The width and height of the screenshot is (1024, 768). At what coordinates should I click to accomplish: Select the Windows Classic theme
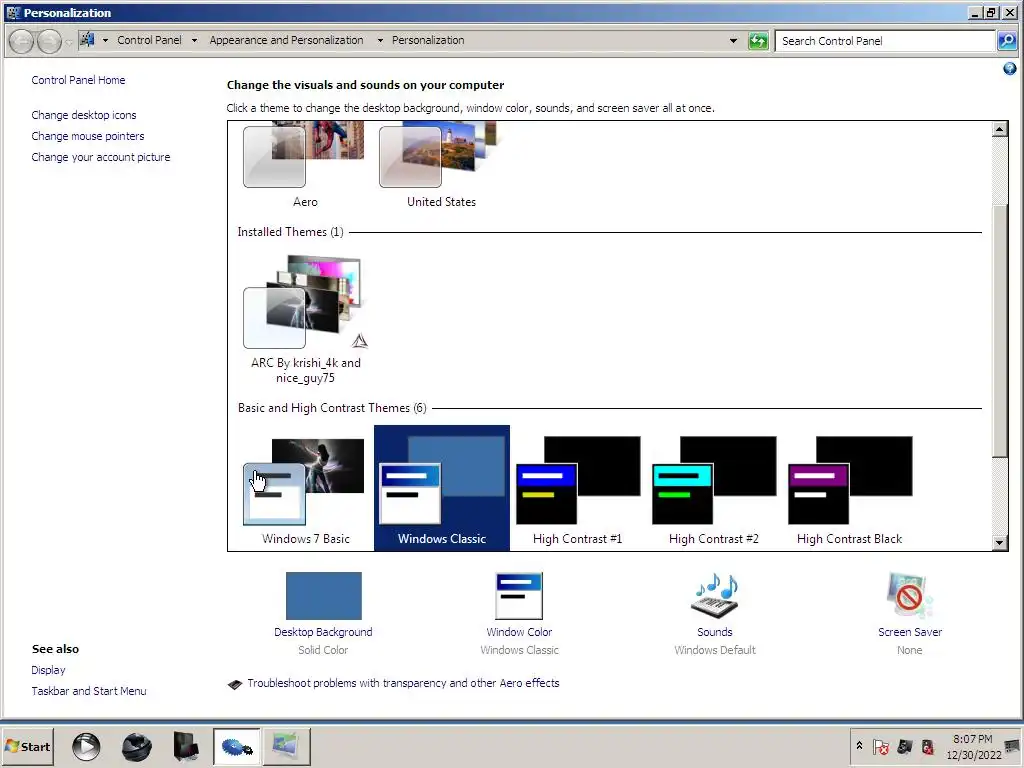(441, 488)
